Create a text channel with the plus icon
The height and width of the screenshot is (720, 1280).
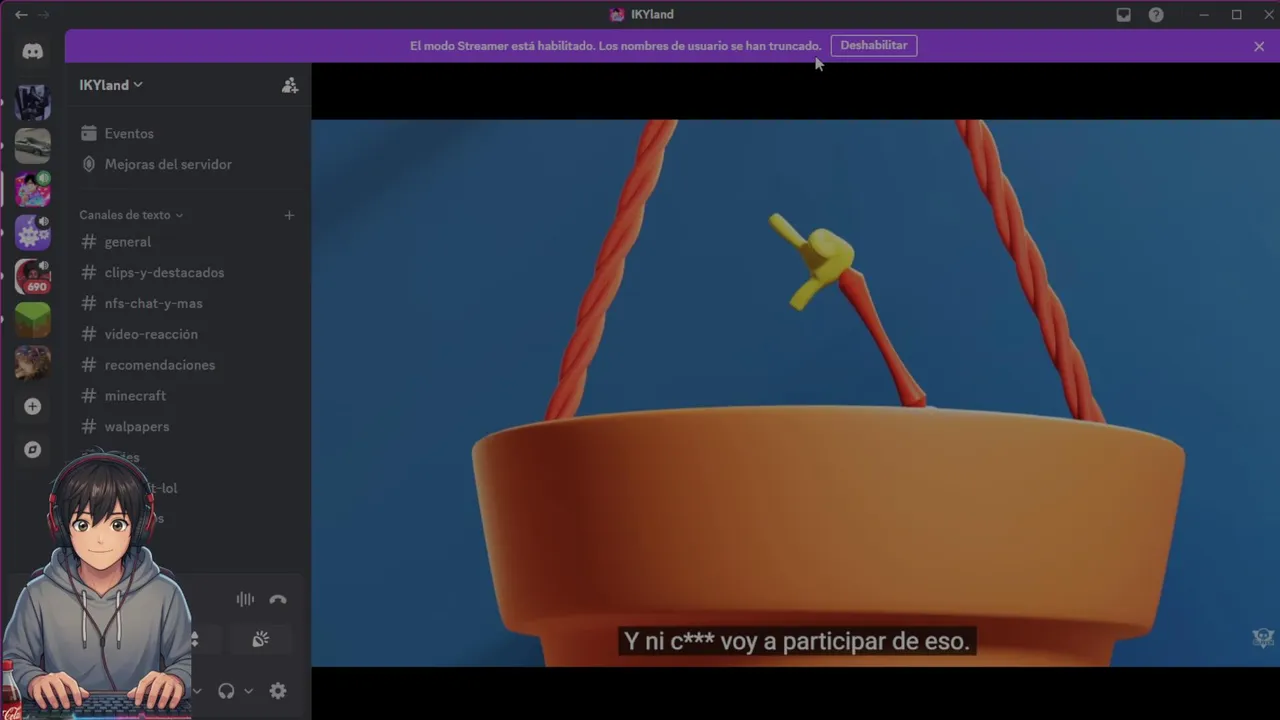(x=289, y=215)
